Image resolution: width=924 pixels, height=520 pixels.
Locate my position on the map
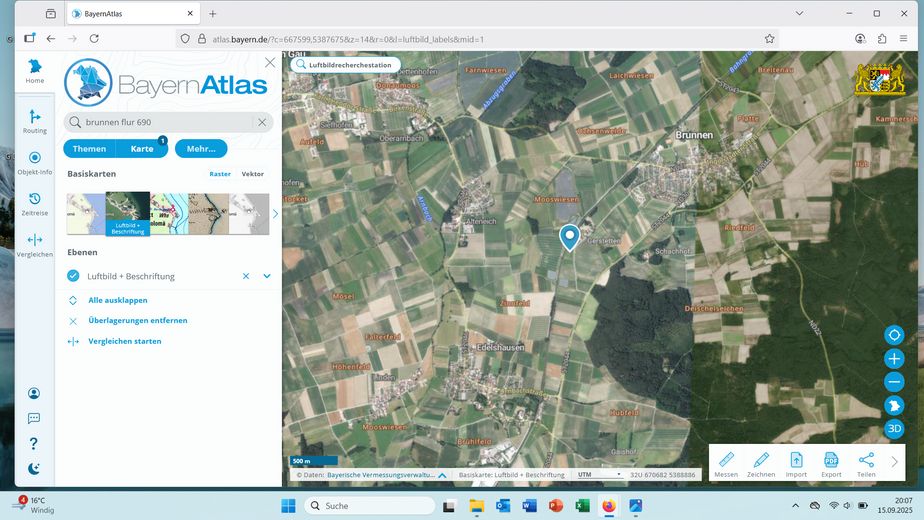coord(894,335)
